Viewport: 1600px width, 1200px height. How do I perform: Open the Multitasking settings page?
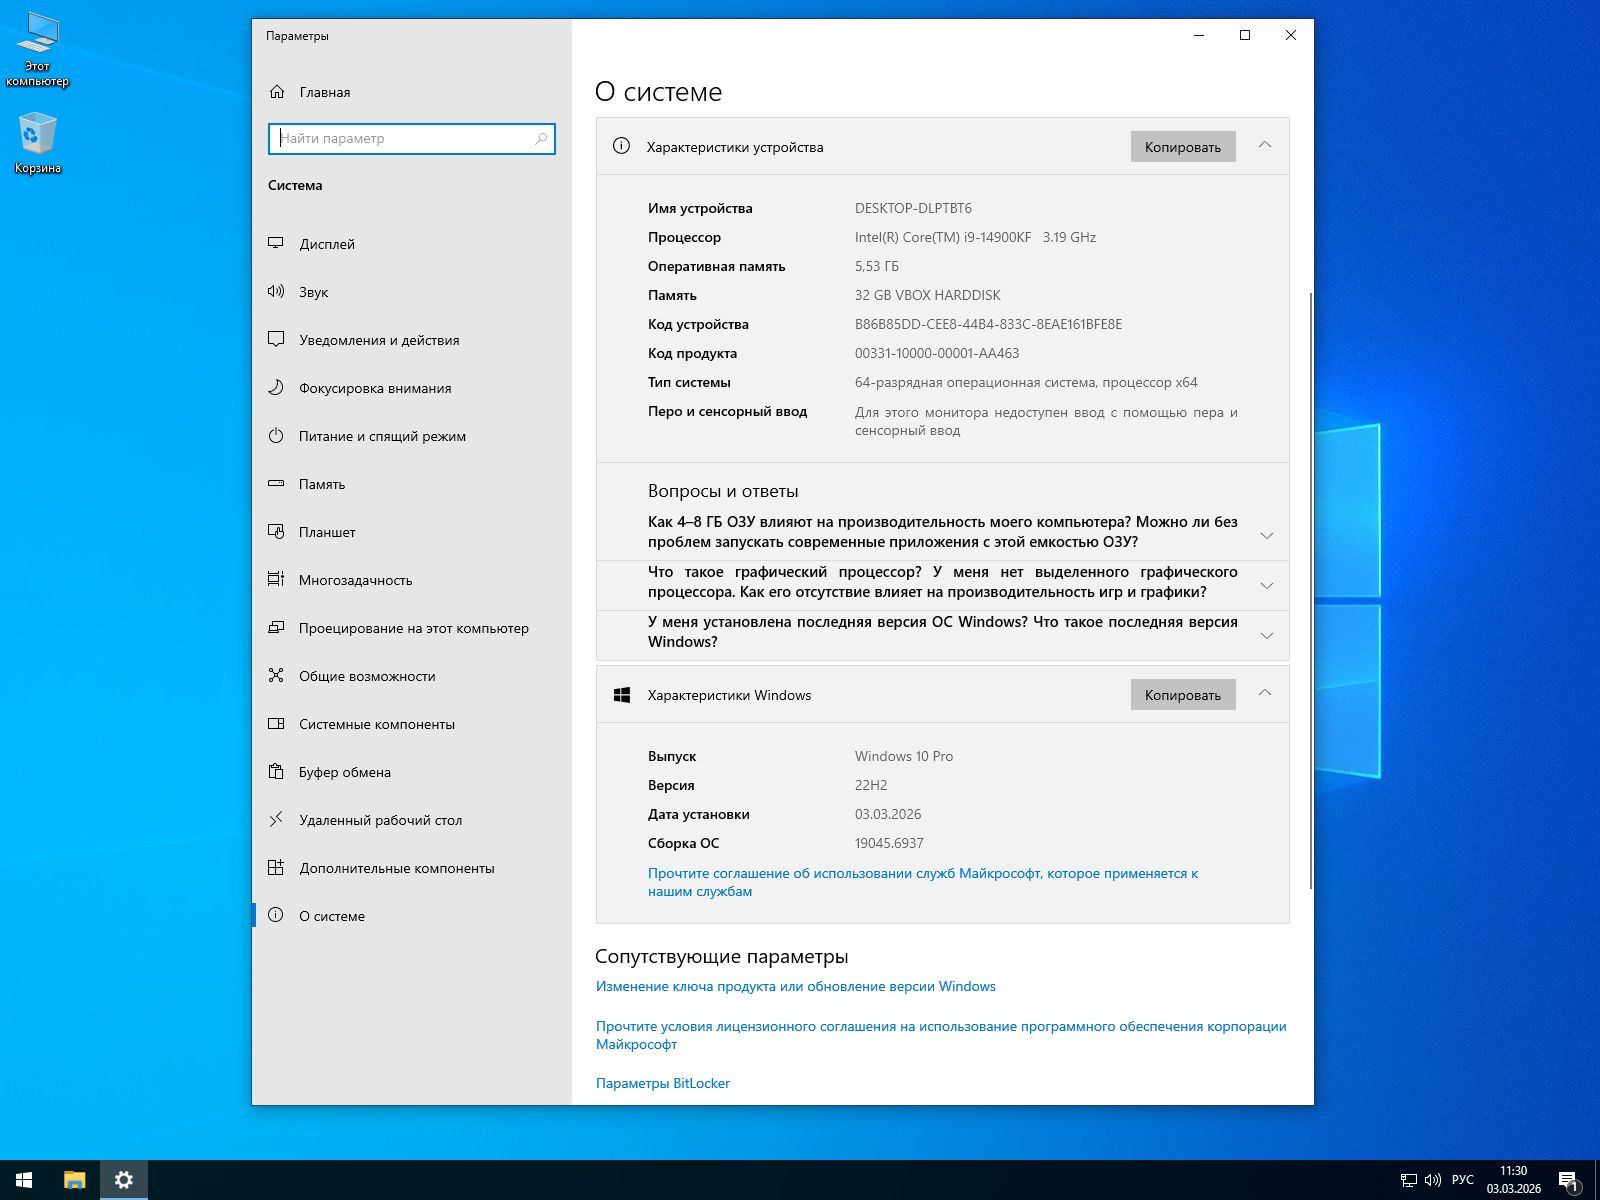[355, 580]
